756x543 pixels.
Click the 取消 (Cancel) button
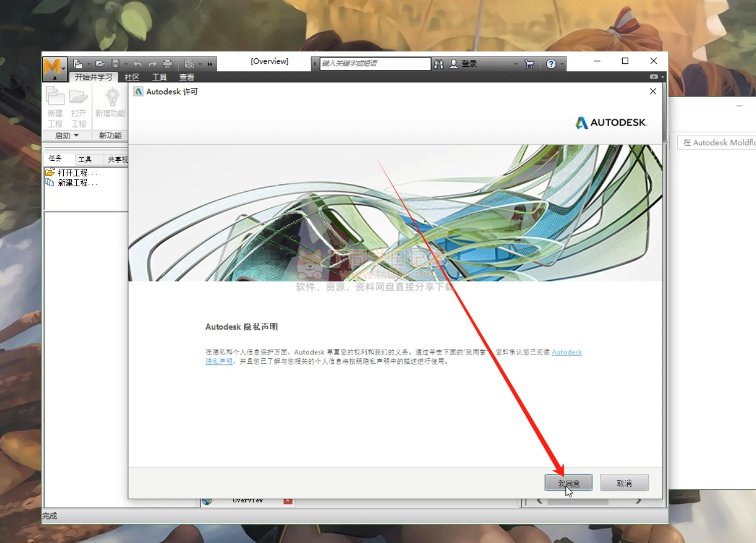[624, 483]
